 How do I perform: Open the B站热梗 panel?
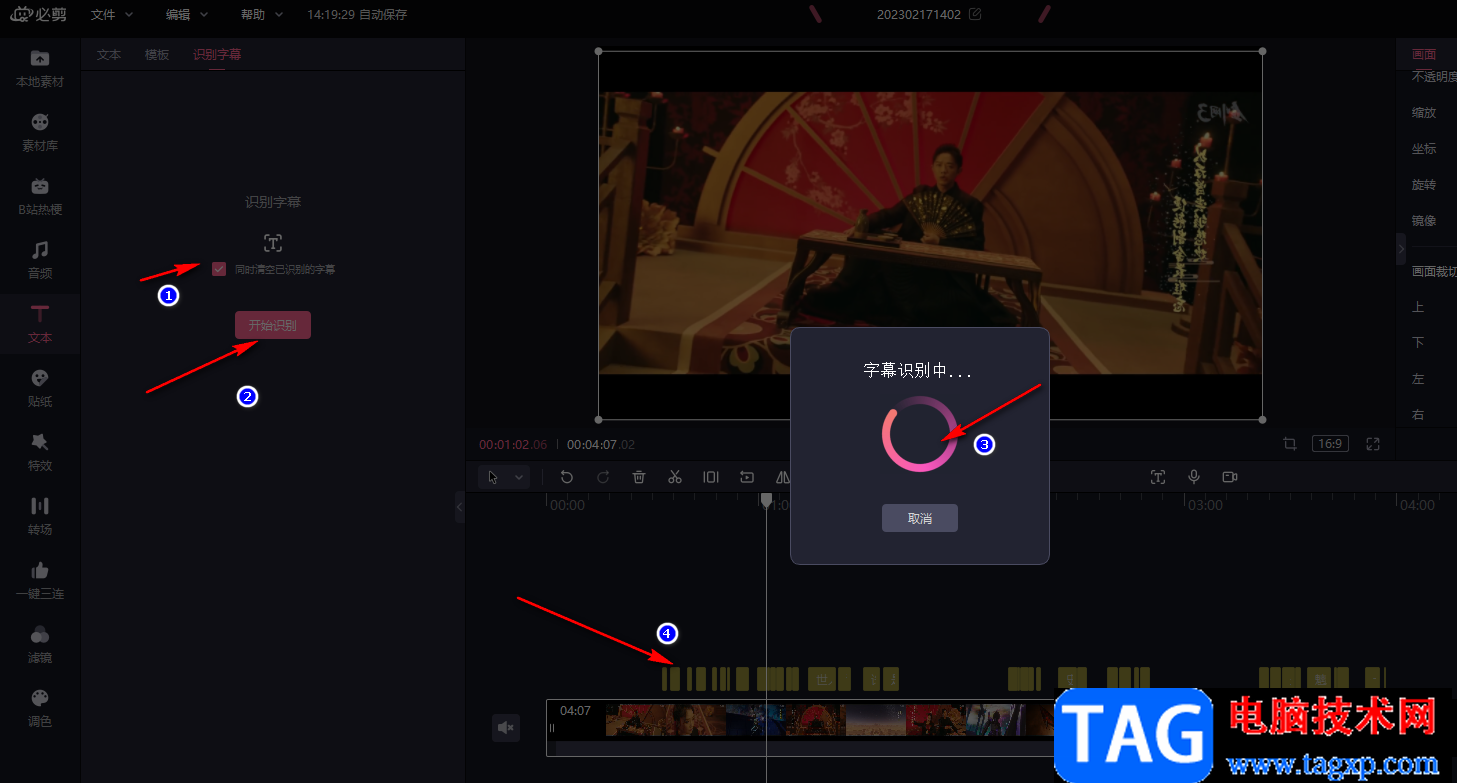click(x=40, y=196)
